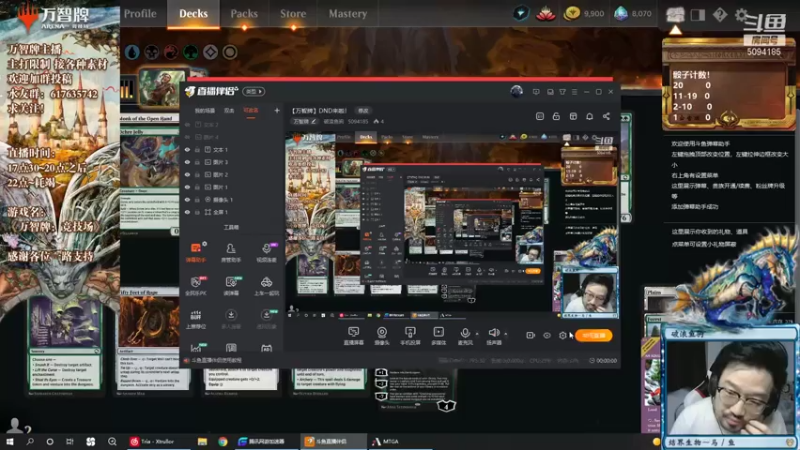The image size is (800, 450).
Task: Hide the 全屏 1 fullscreen source
Action: [x=187, y=212]
